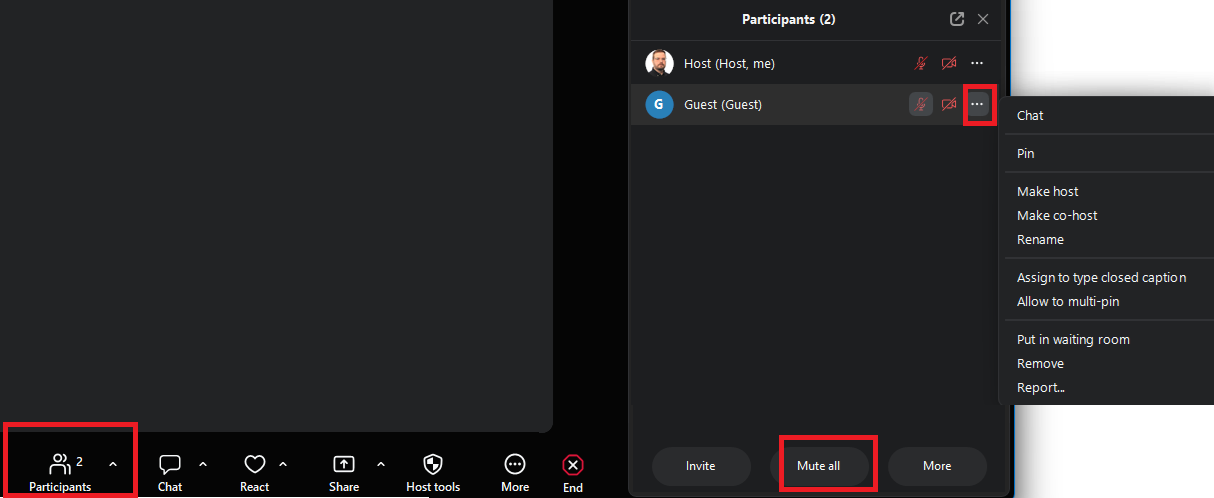The height and width of the screenshot is (498, 1214).
Task: Toggle Guest's camera-off icon
Action: tap(949, 104)
